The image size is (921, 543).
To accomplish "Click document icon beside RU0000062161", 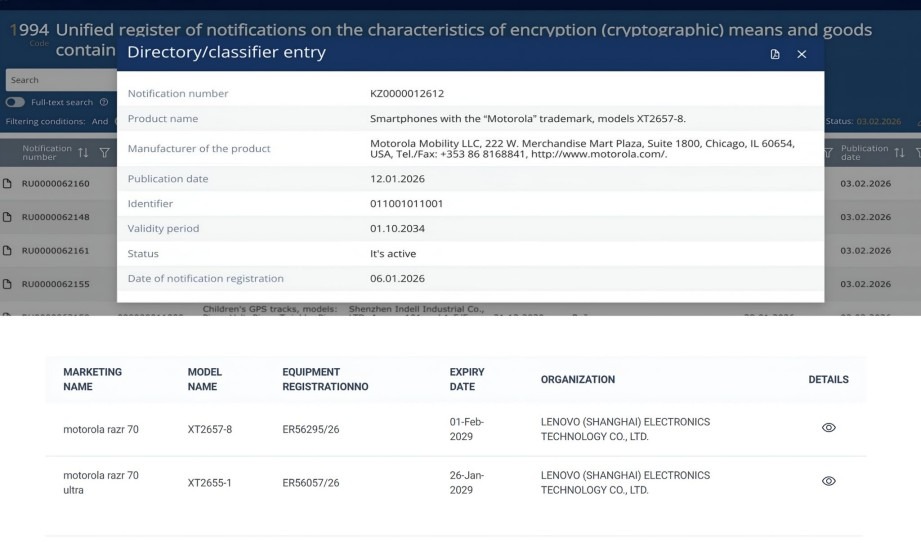I will (7, 251).
